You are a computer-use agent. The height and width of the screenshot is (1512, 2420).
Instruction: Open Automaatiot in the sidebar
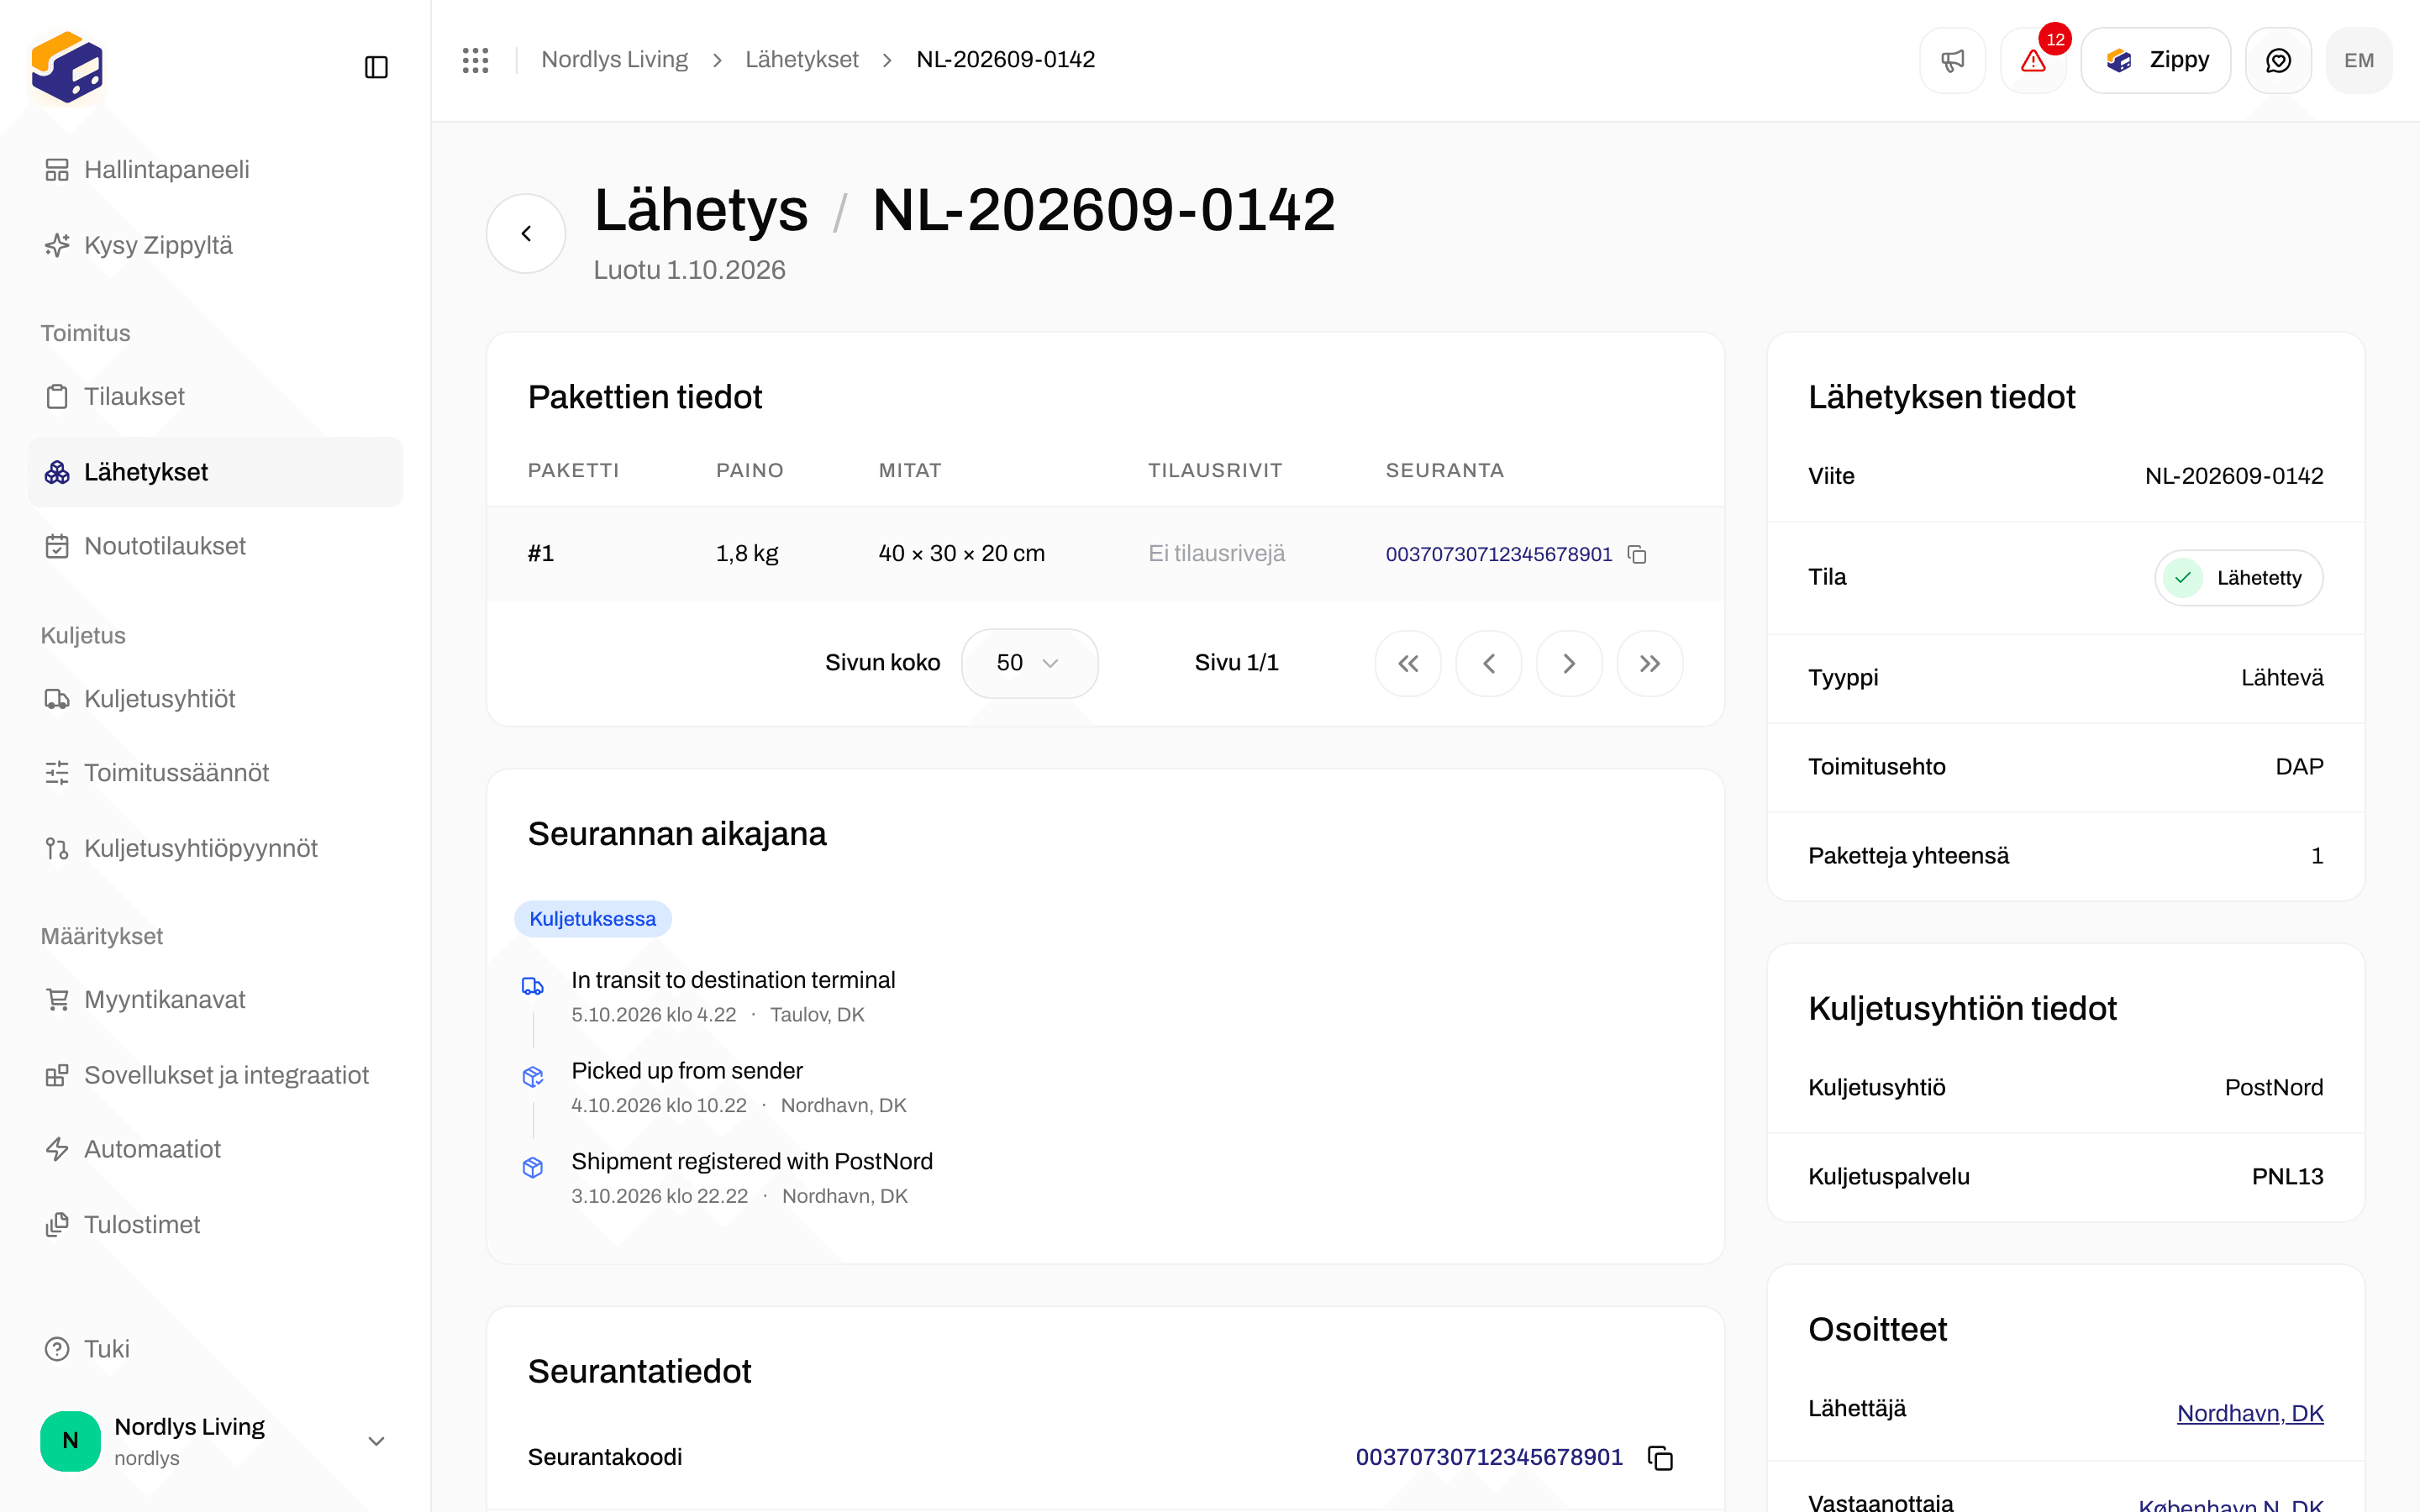tap(215, 1149)
